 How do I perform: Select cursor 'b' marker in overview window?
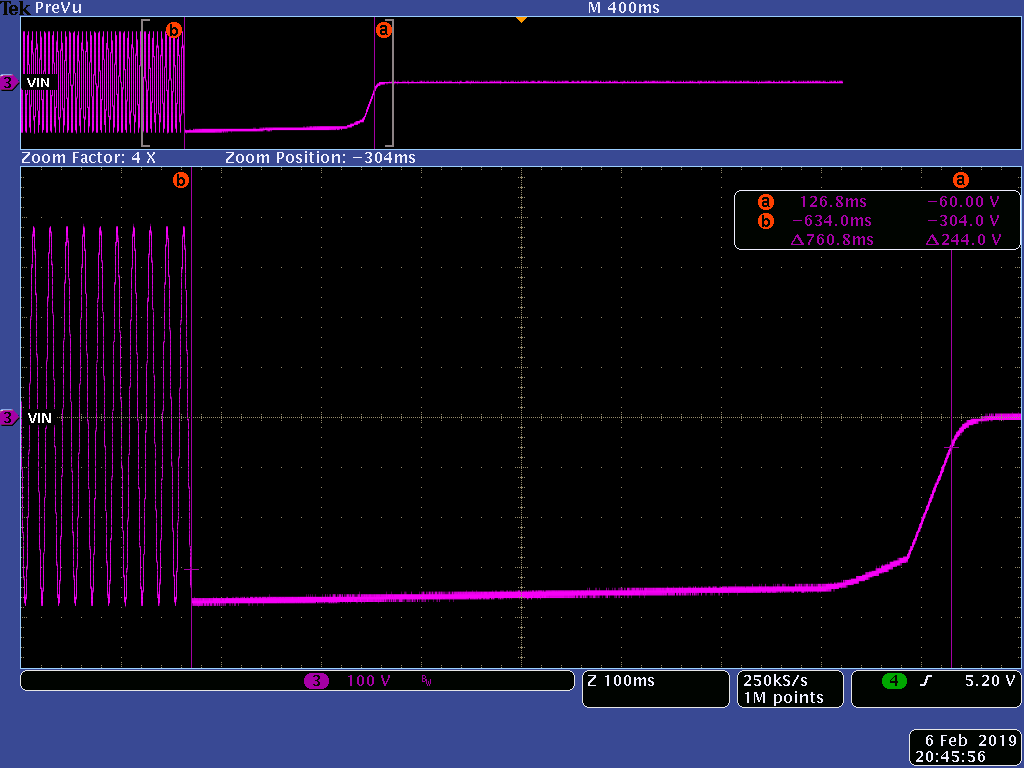[x=174, y=31]
